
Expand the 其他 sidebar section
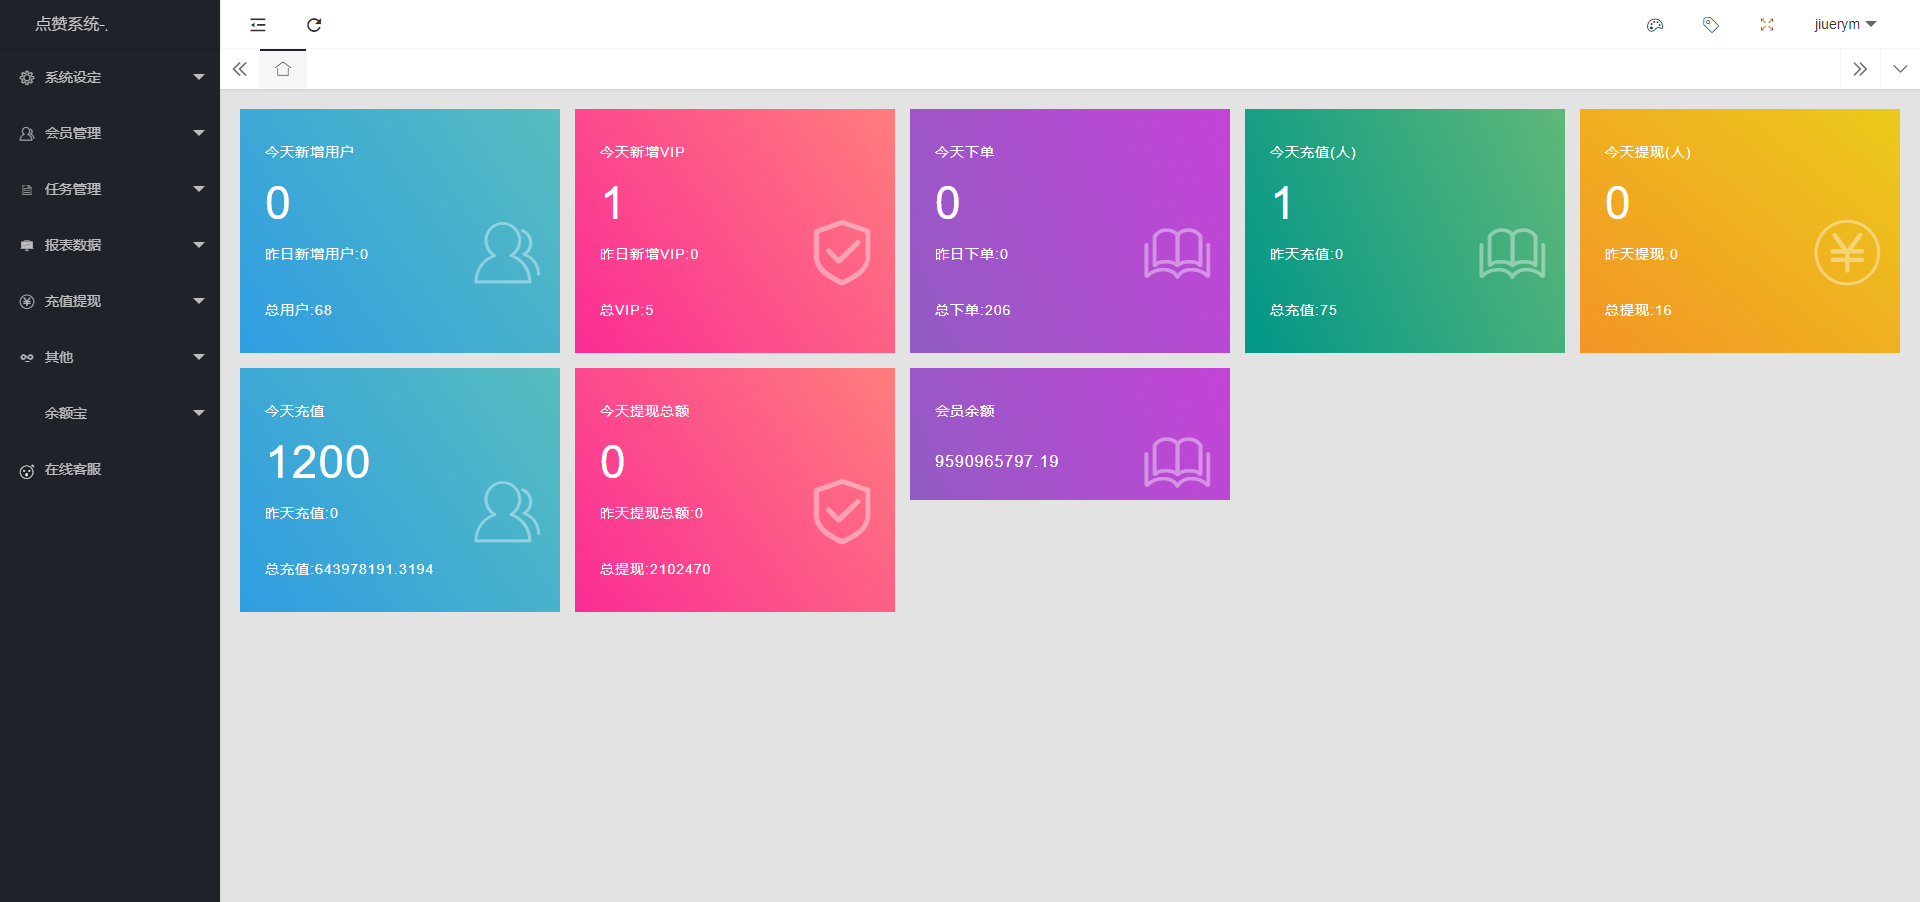[110, 357]
